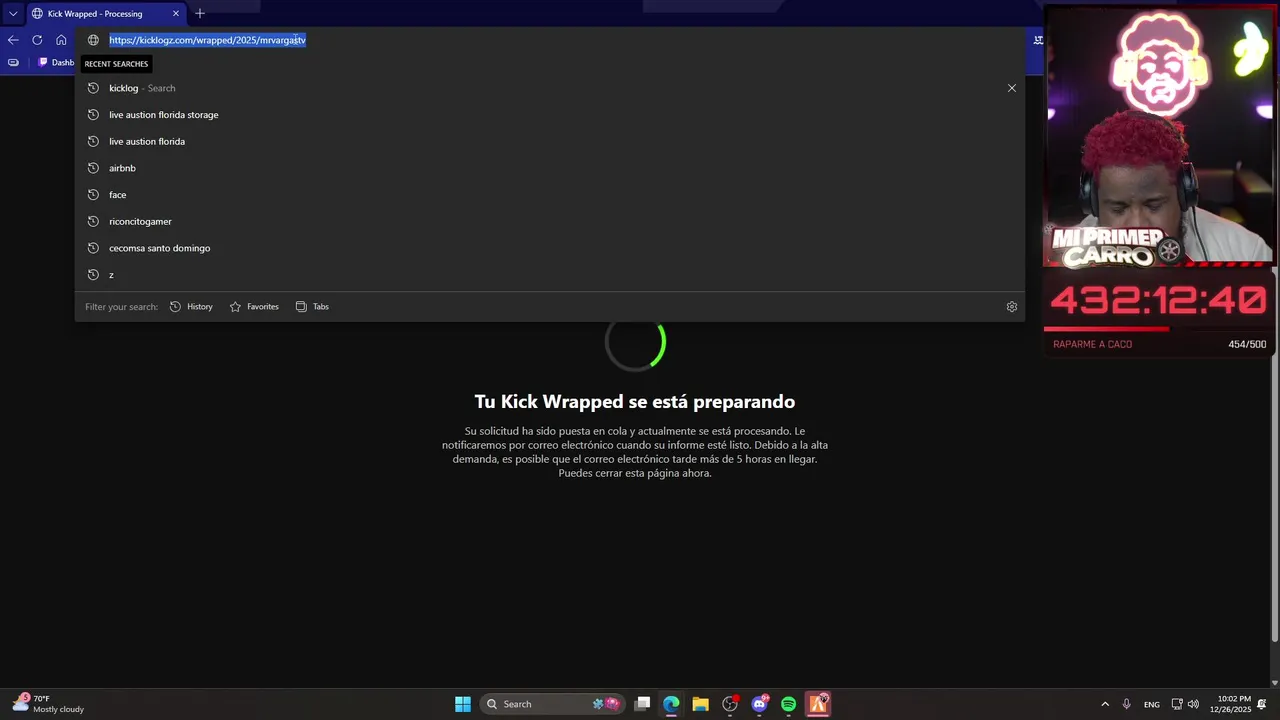Select the 'face' recent search
Screen dimensions: 1280x720
[x=550, y=195]
